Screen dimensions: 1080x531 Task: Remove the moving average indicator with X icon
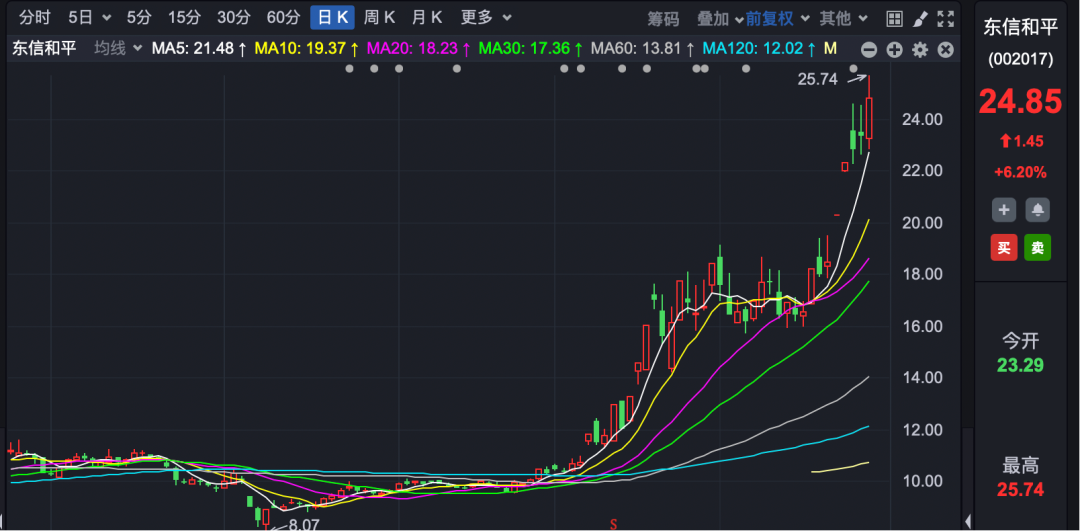pos(945,49)
